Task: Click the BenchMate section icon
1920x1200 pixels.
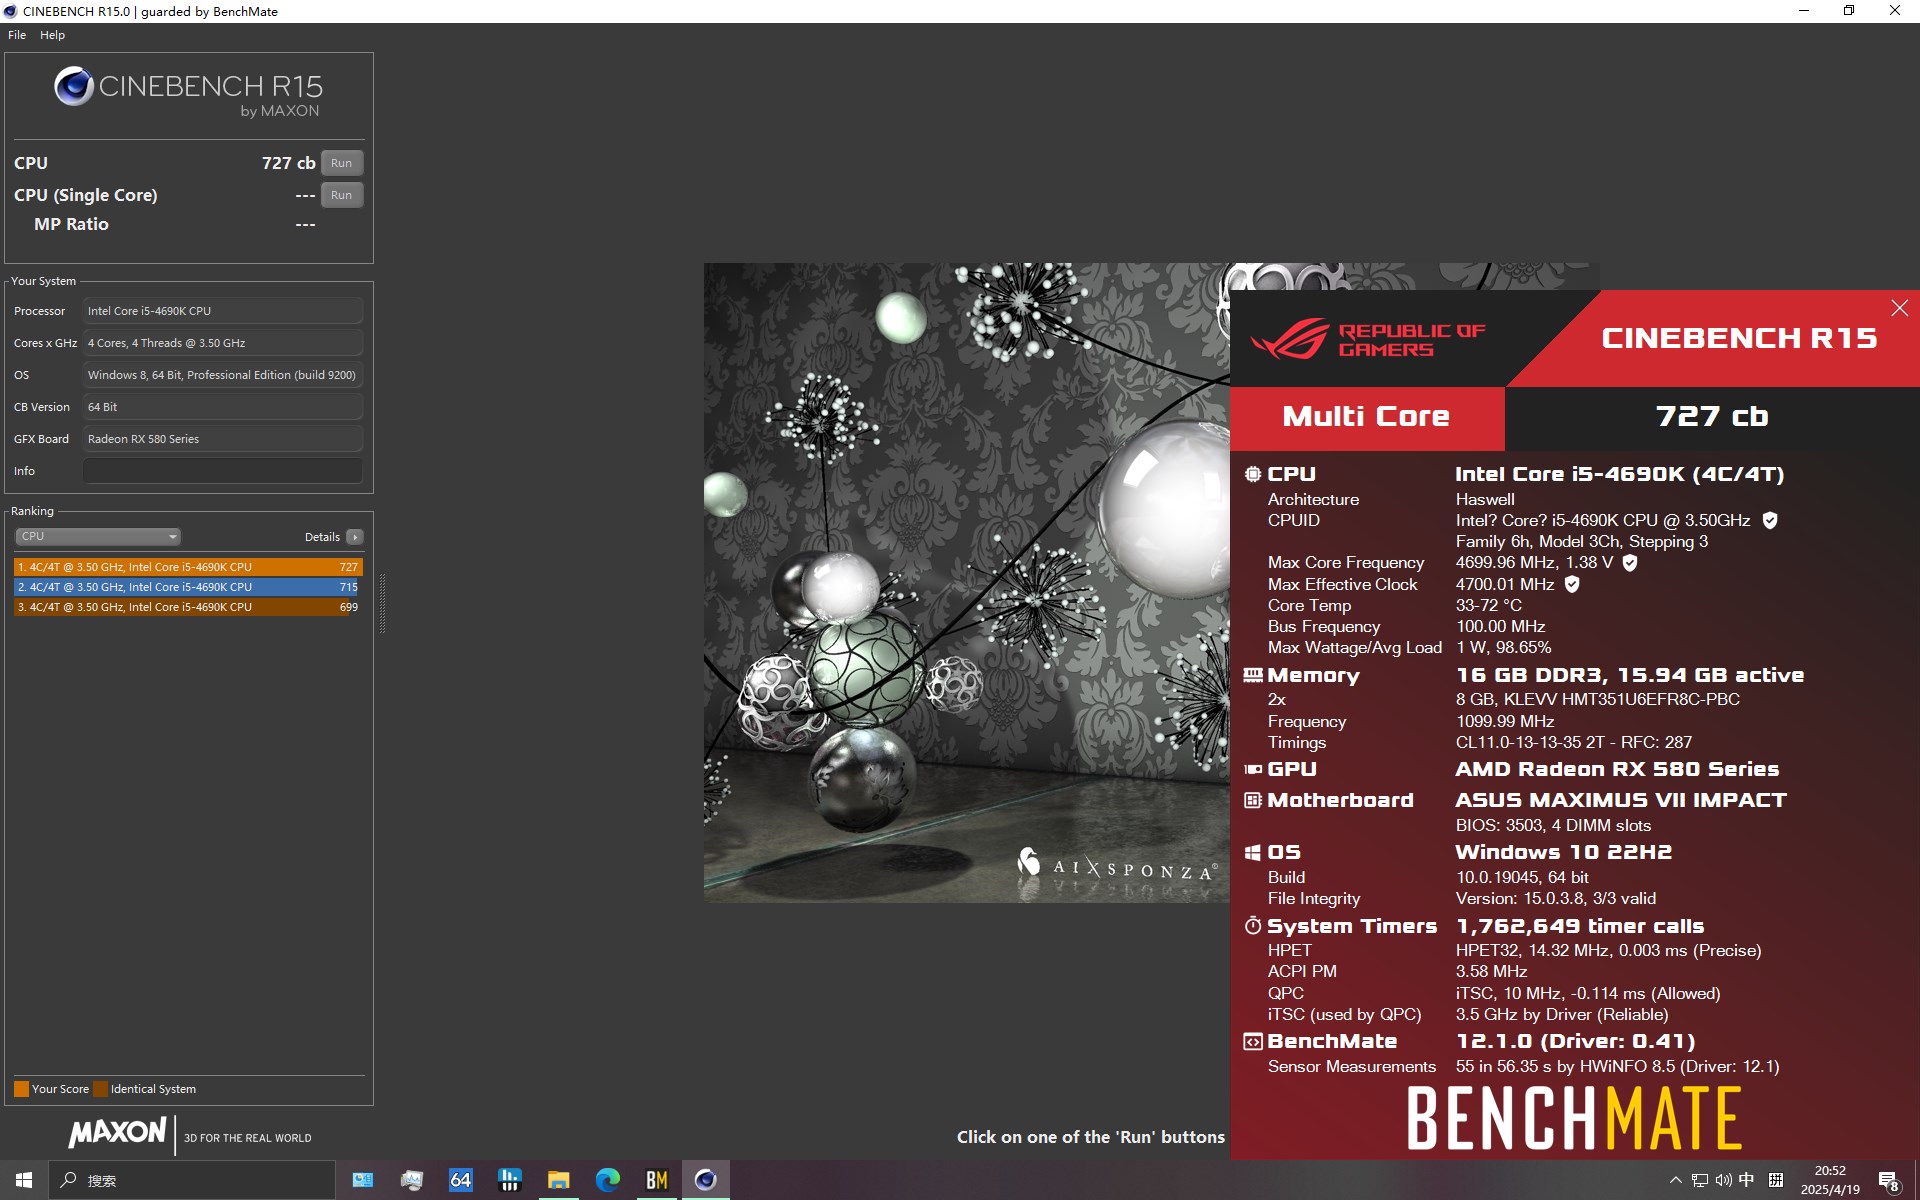Action: point(1252,1041)
